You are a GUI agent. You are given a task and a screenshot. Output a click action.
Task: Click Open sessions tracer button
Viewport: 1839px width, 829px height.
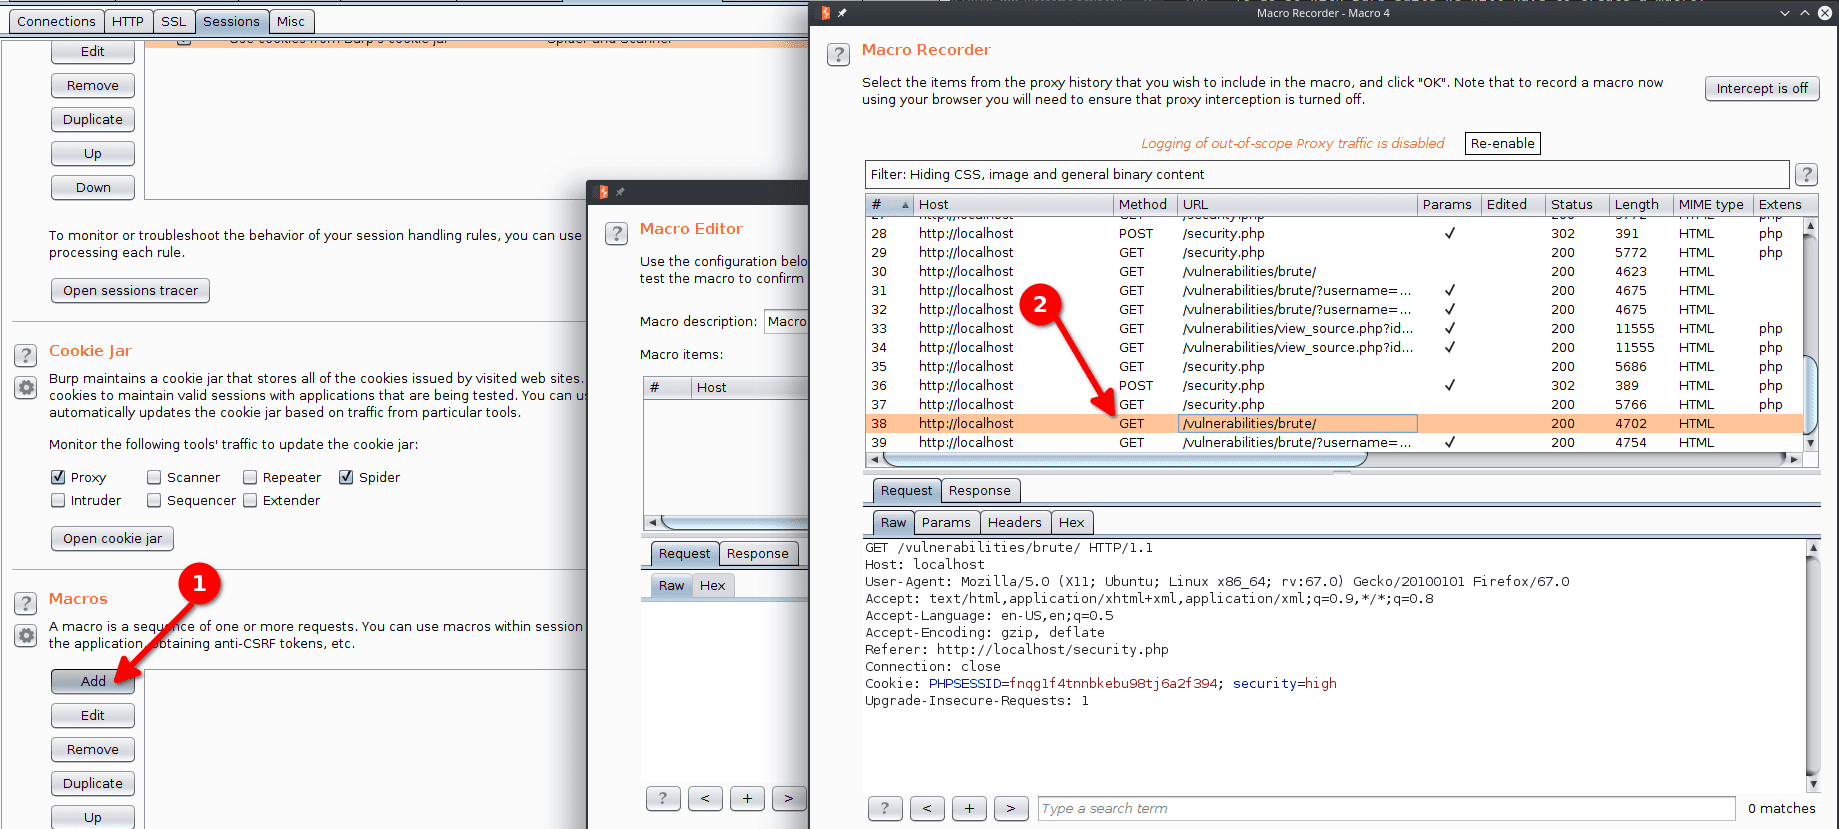click(x=130, y=290)
